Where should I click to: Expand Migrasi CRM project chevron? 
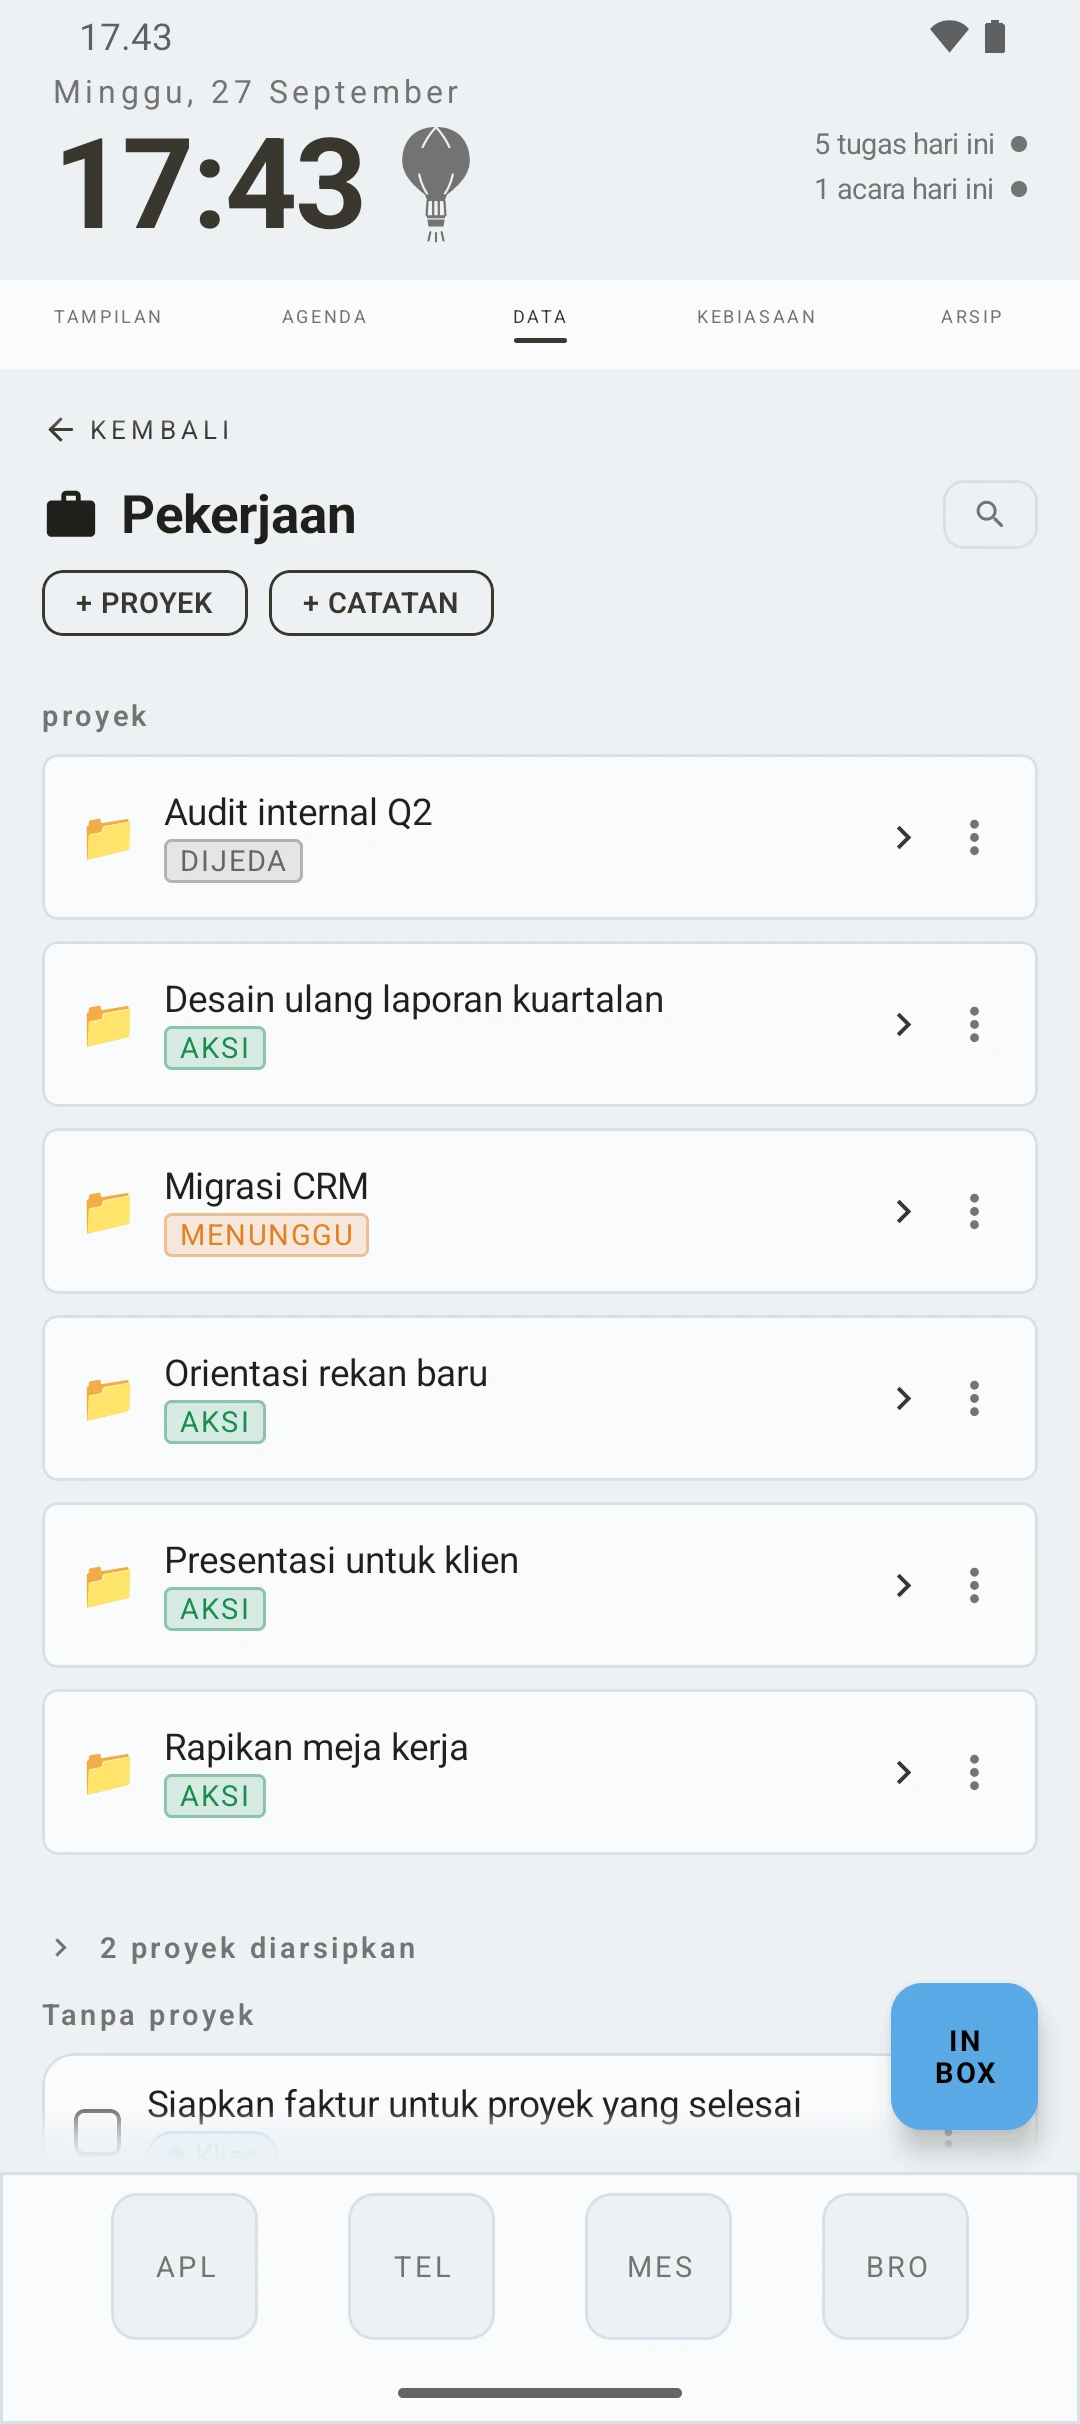click(904, 1211)
